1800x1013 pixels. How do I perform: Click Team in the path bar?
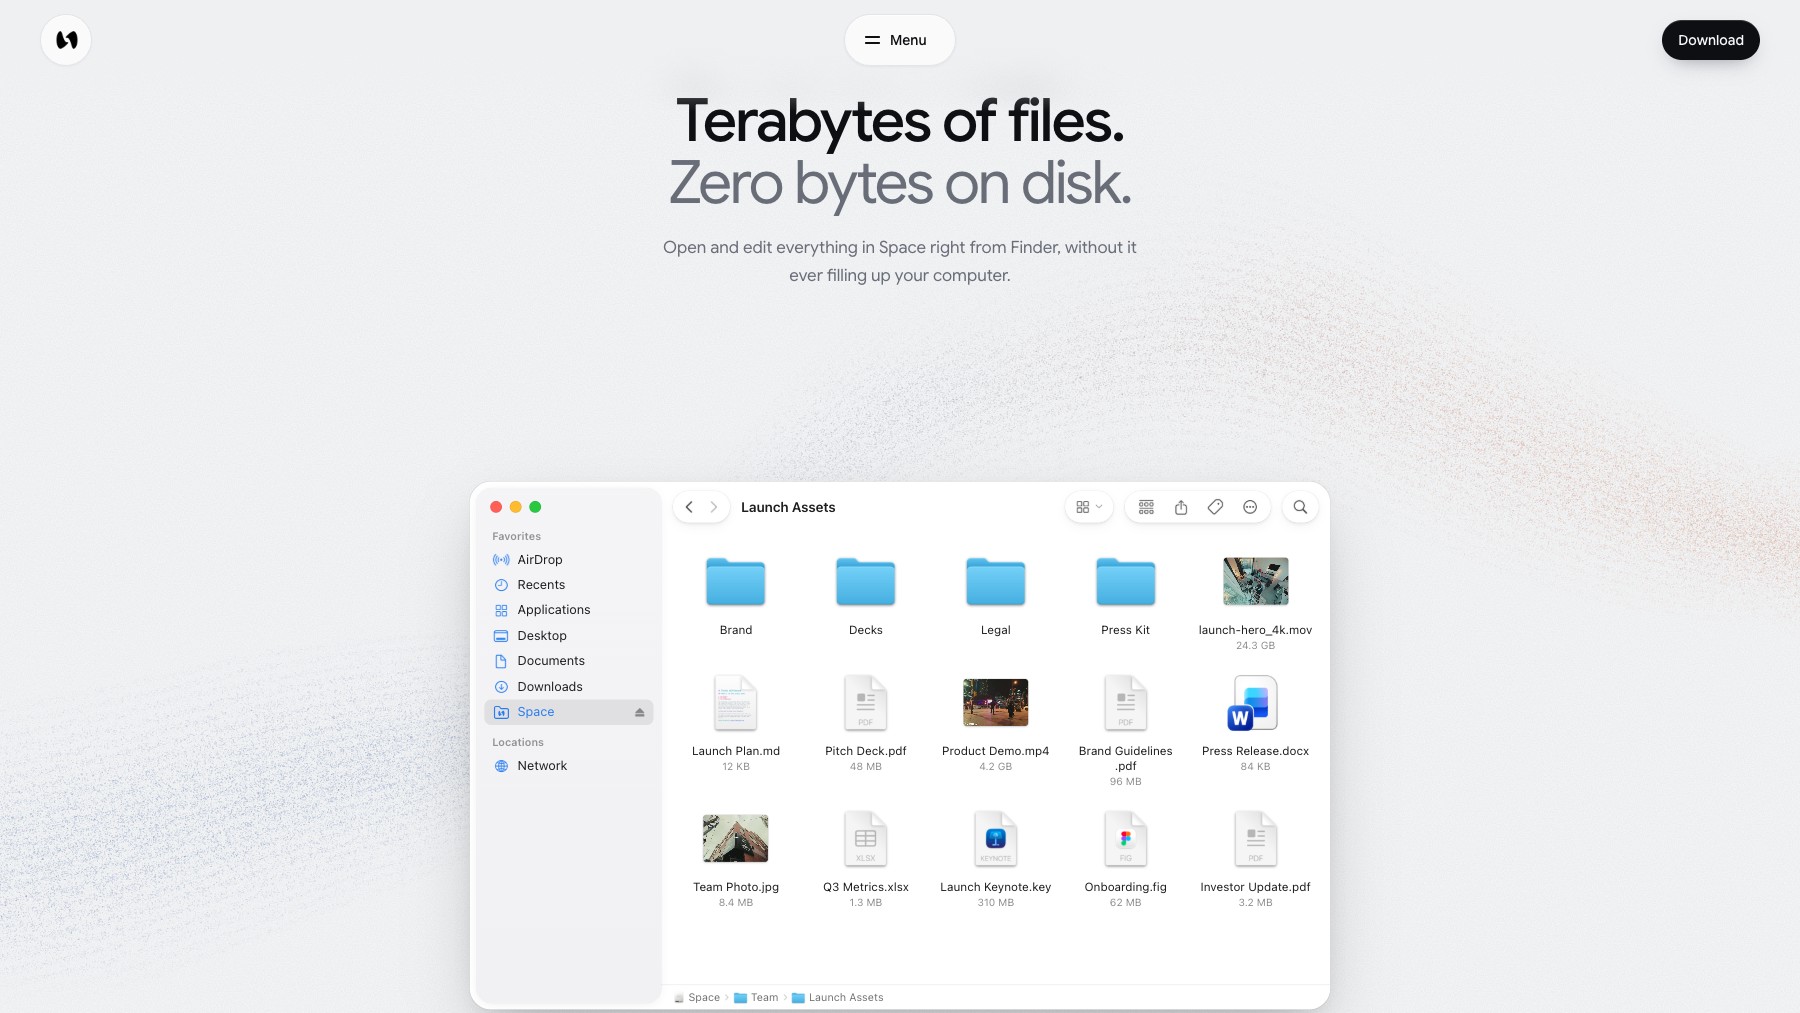(756, 998)
